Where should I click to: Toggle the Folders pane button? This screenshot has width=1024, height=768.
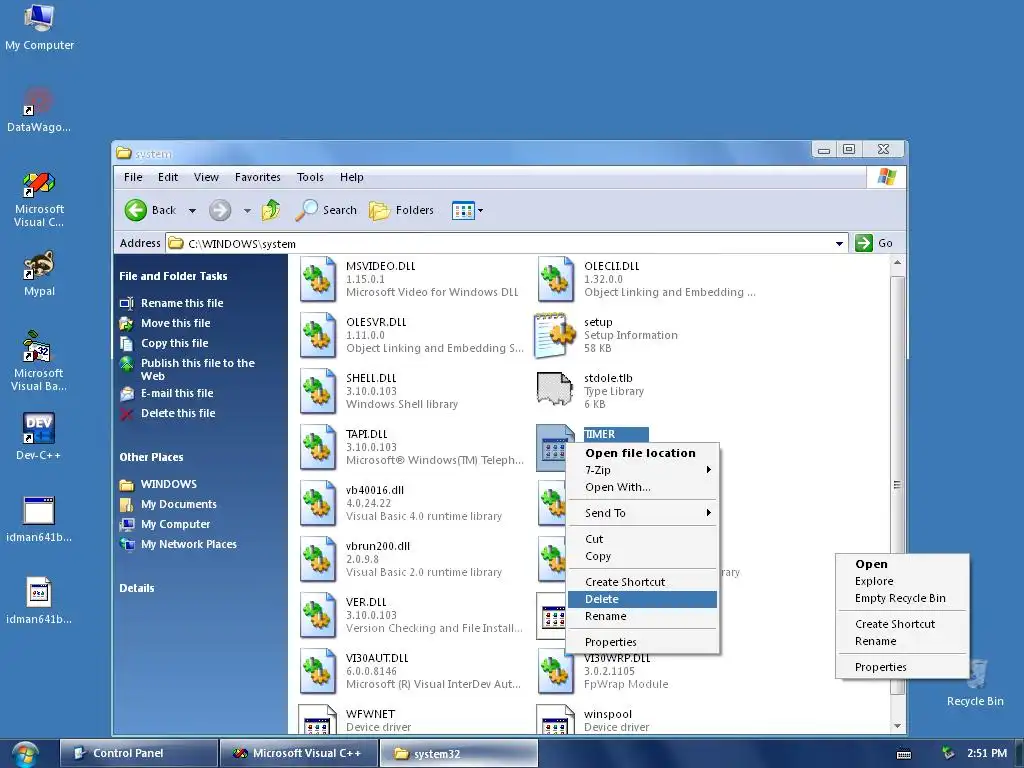pyautogui.click(x=401, y=210)
